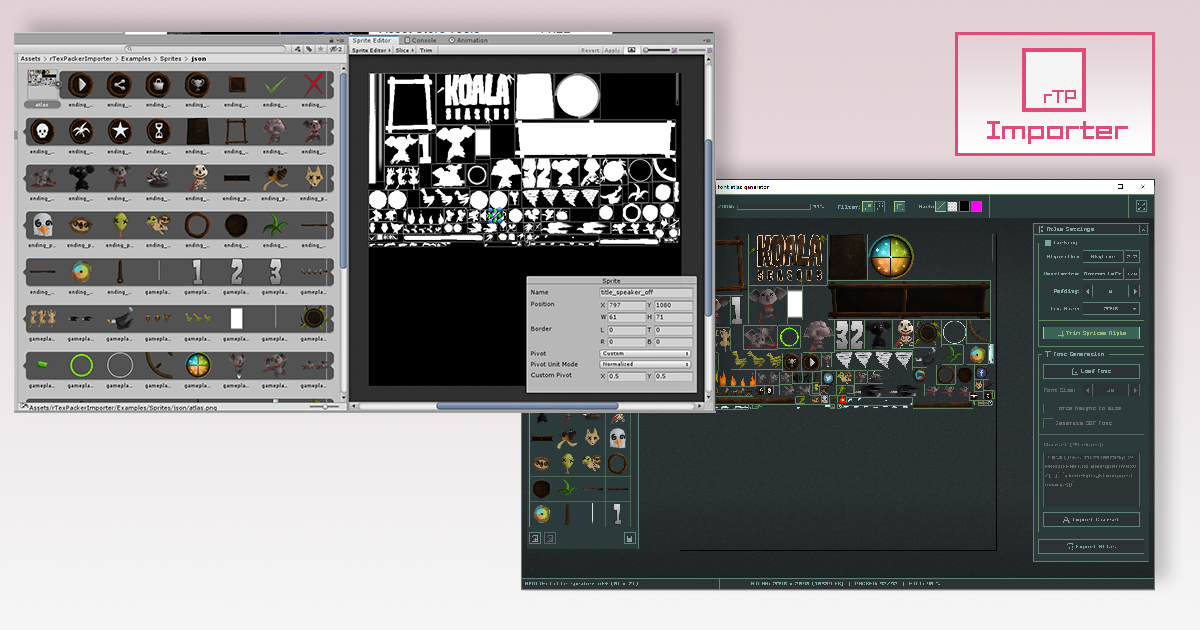Click the lock icon in the Project window
The image size is (1200, 630).
tap(331, 41)
